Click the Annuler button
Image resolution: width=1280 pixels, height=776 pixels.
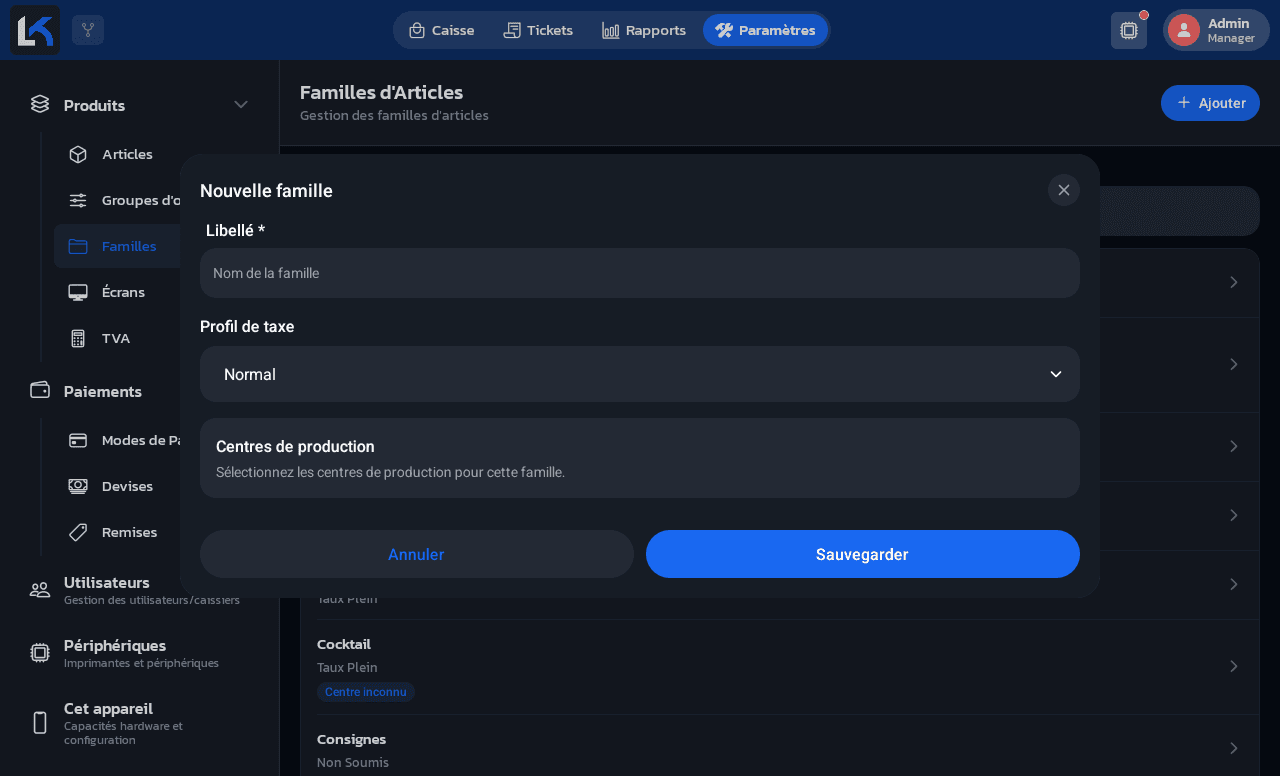click(417, 554)
